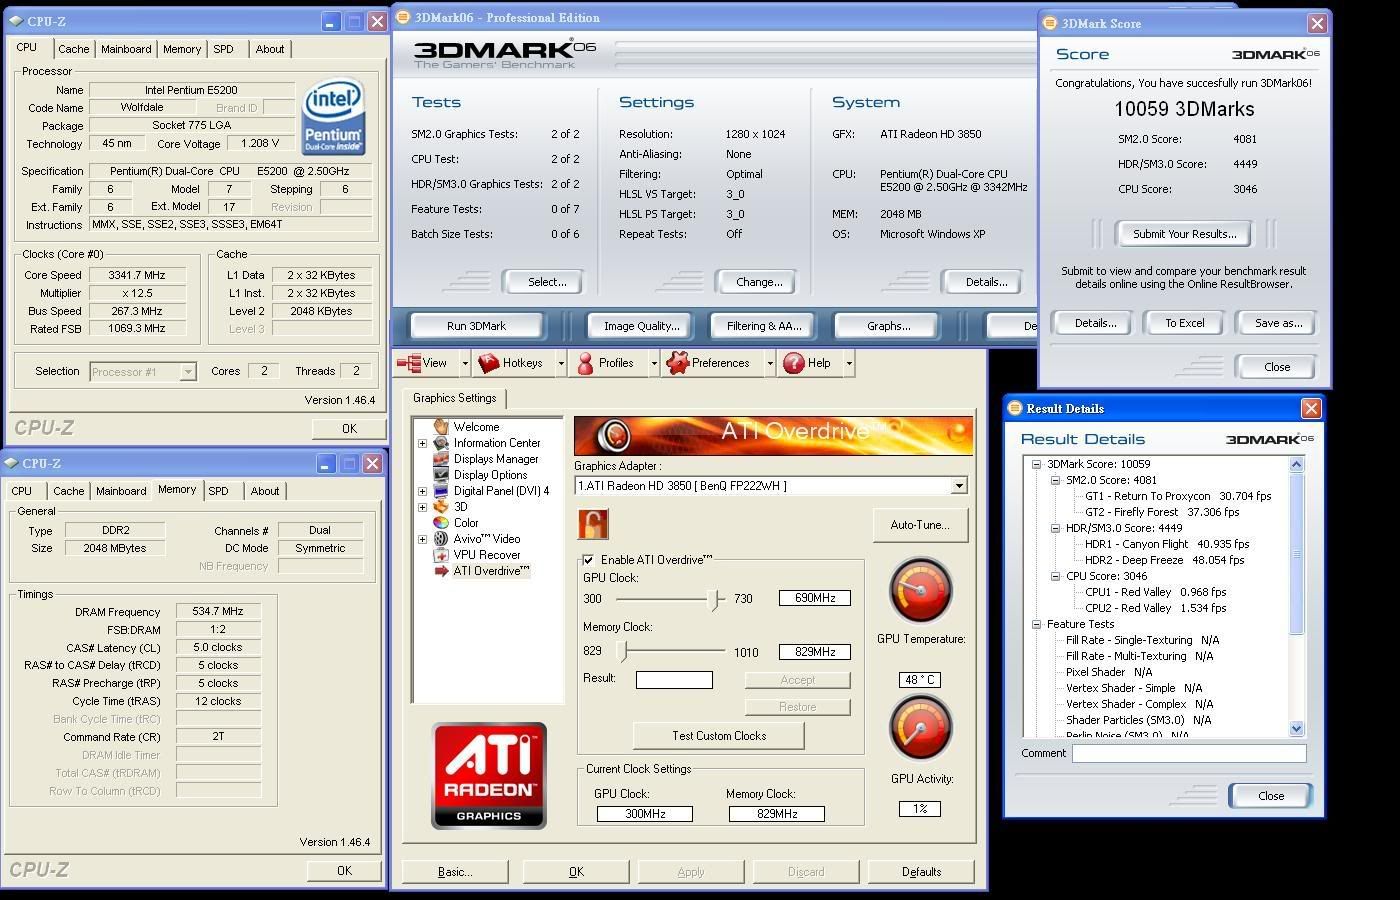Viewport: 1400px width, 900px height.
Task: Click the 3DMark06 title bar icon
Action: (x=402, y=17)
